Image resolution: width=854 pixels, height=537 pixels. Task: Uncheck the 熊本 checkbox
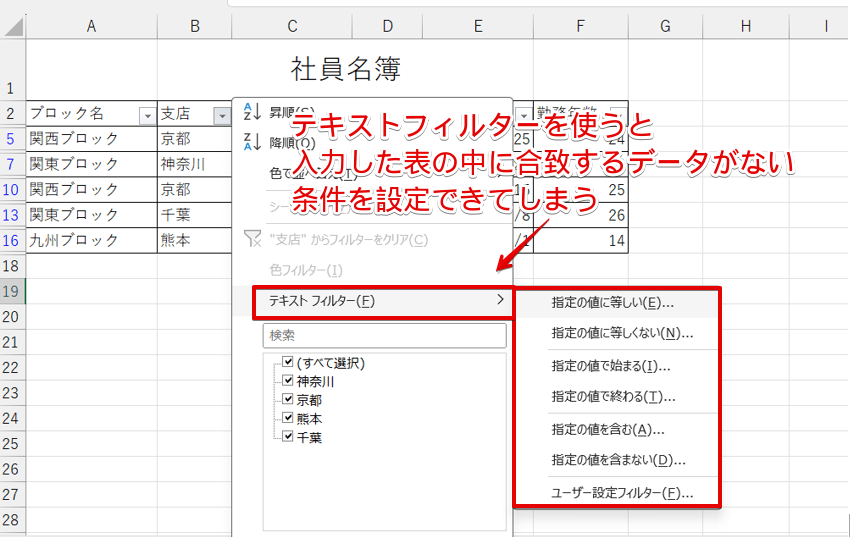[288, 417]
